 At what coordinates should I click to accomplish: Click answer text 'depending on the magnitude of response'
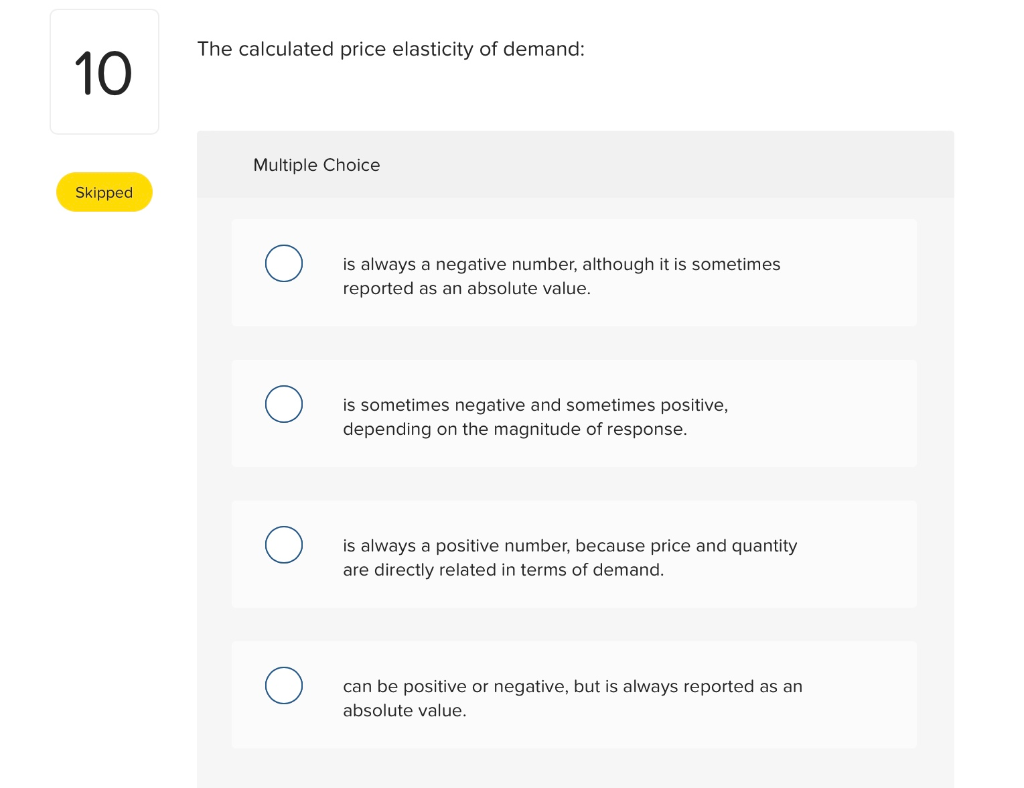[x=515, y=430]
